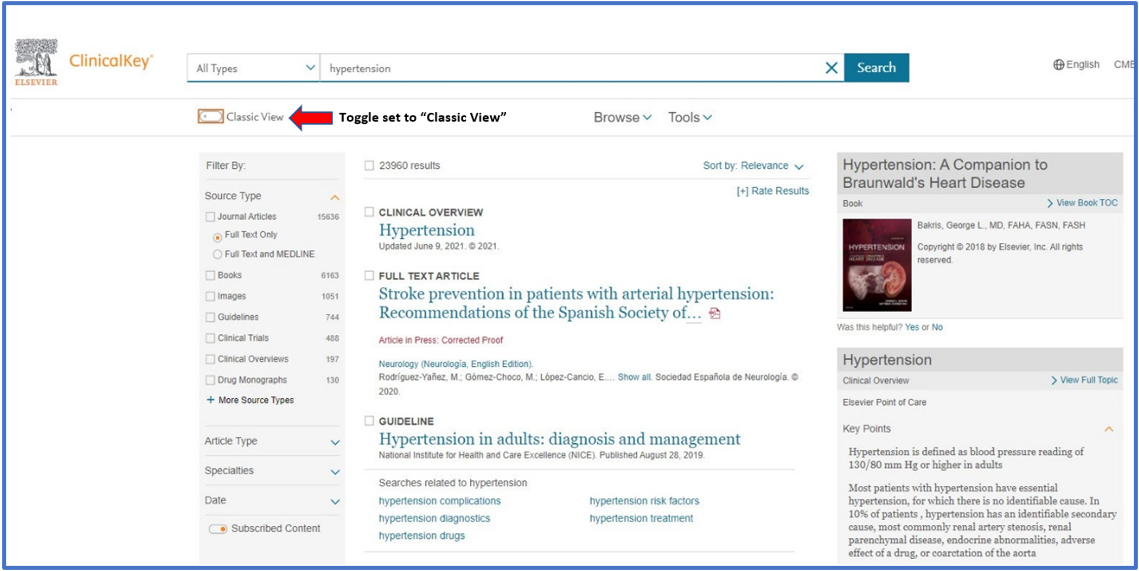
Task: Toggle the Subscribed Content switch
Action: [x=217, y=529]
